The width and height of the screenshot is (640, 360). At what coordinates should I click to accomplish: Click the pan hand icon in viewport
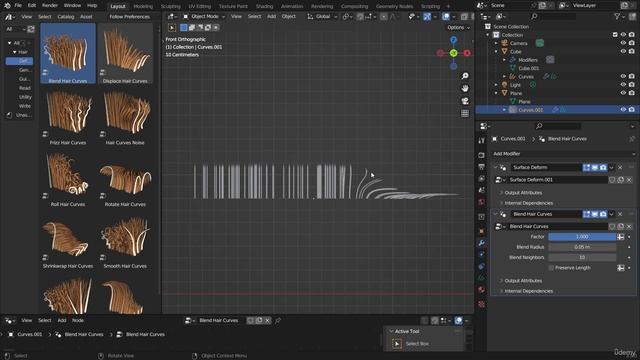pos(465,88)
